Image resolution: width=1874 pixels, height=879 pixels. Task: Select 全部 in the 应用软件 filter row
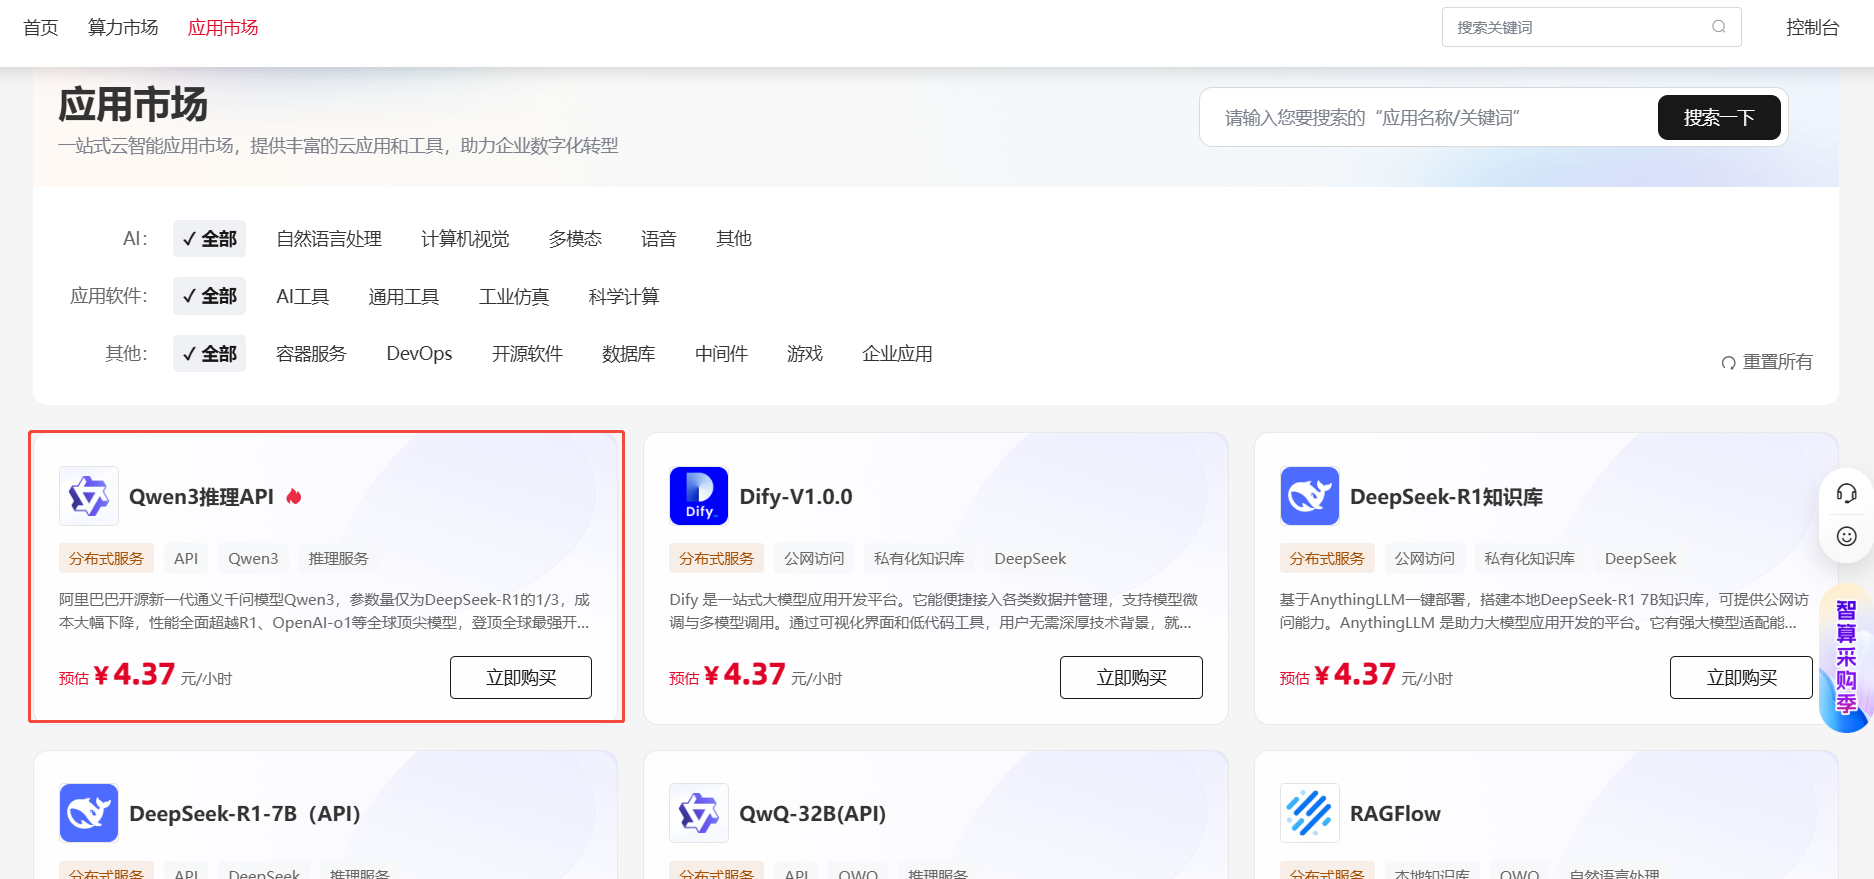pyautogui.click(x=209, y=296)
